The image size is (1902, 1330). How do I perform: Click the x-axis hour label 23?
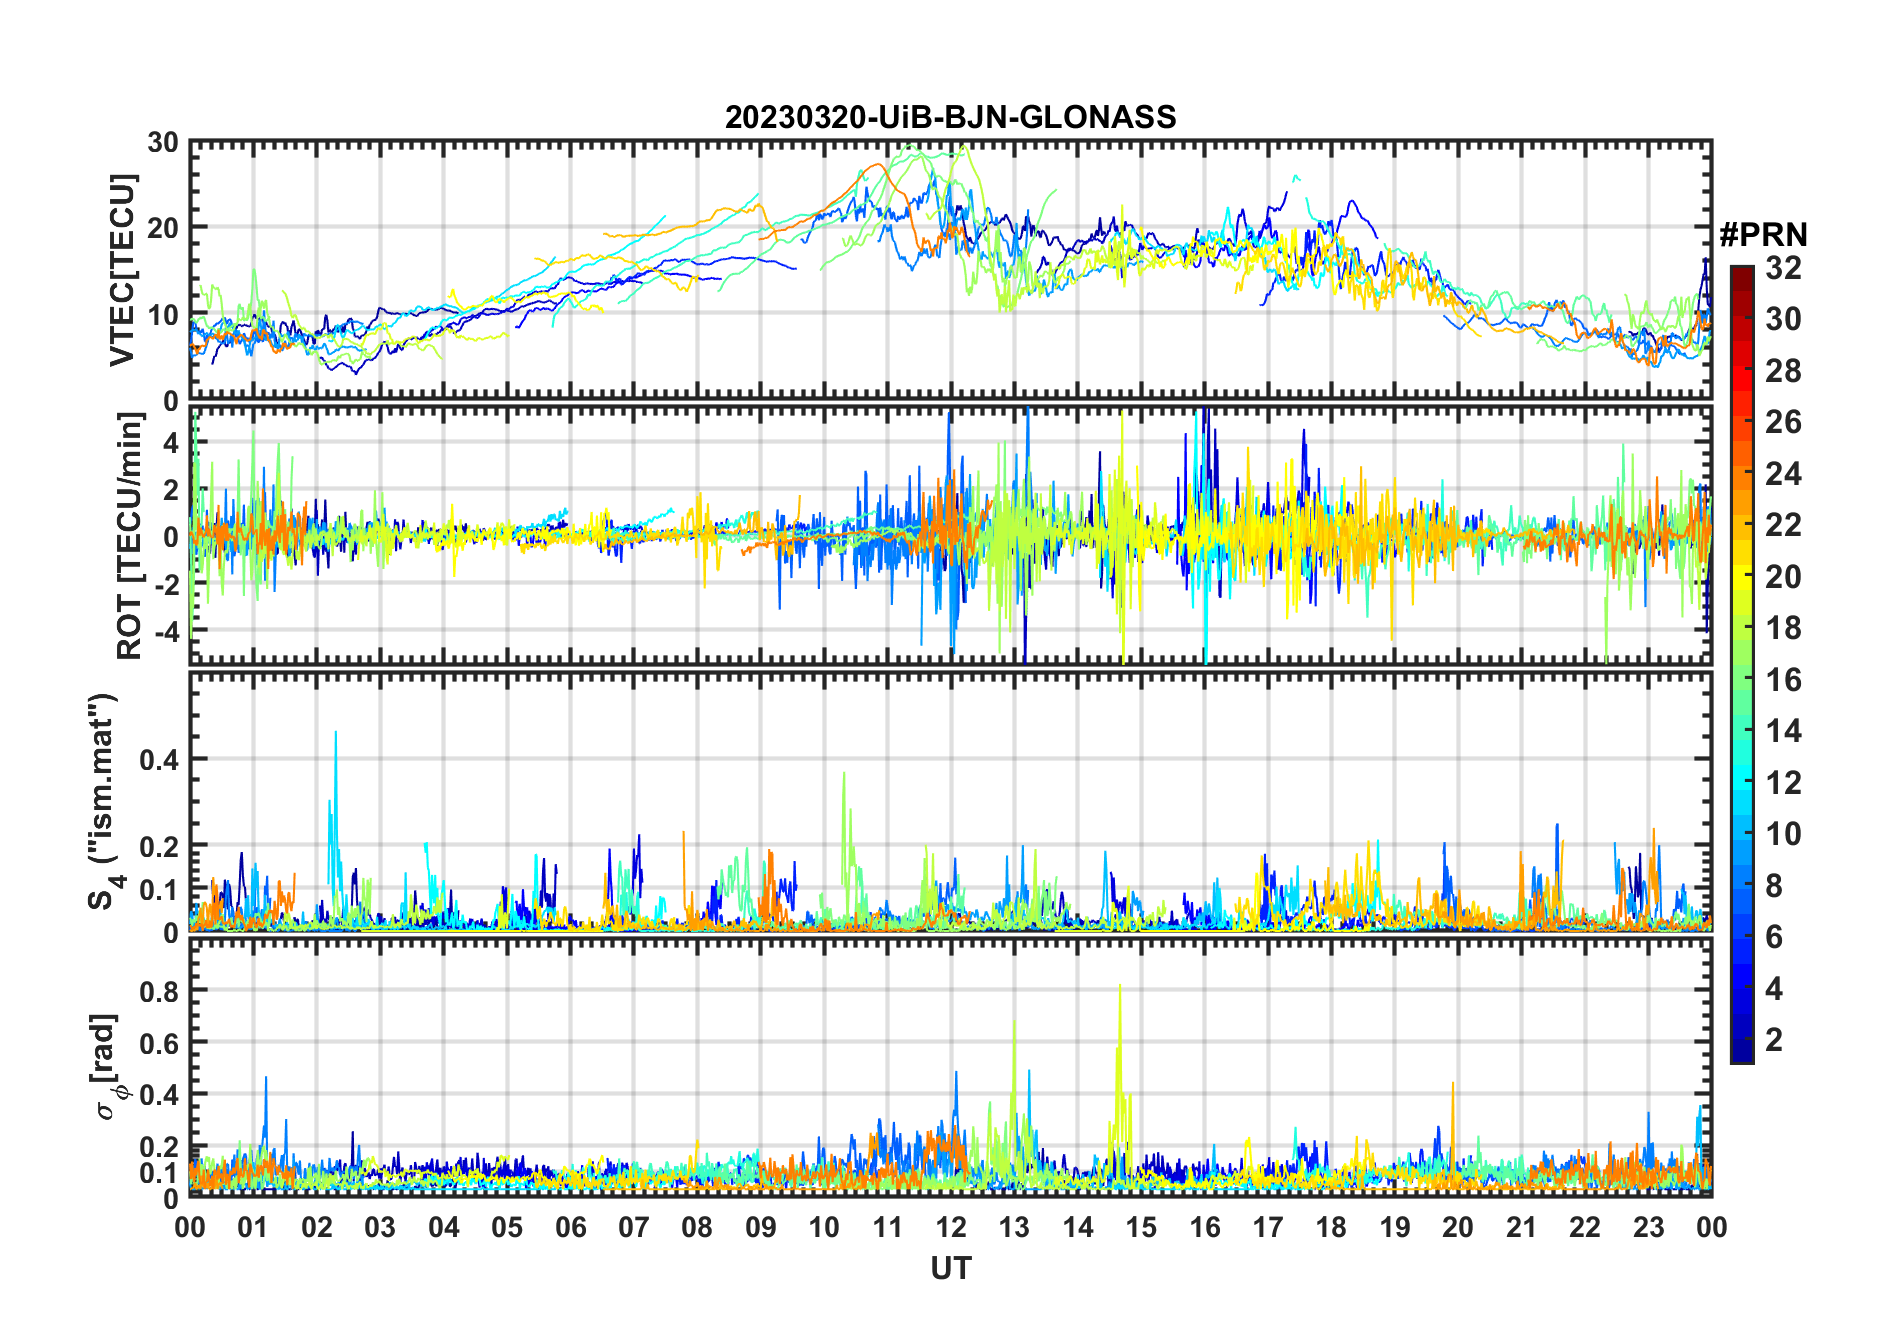(x=1649, y=1228)
